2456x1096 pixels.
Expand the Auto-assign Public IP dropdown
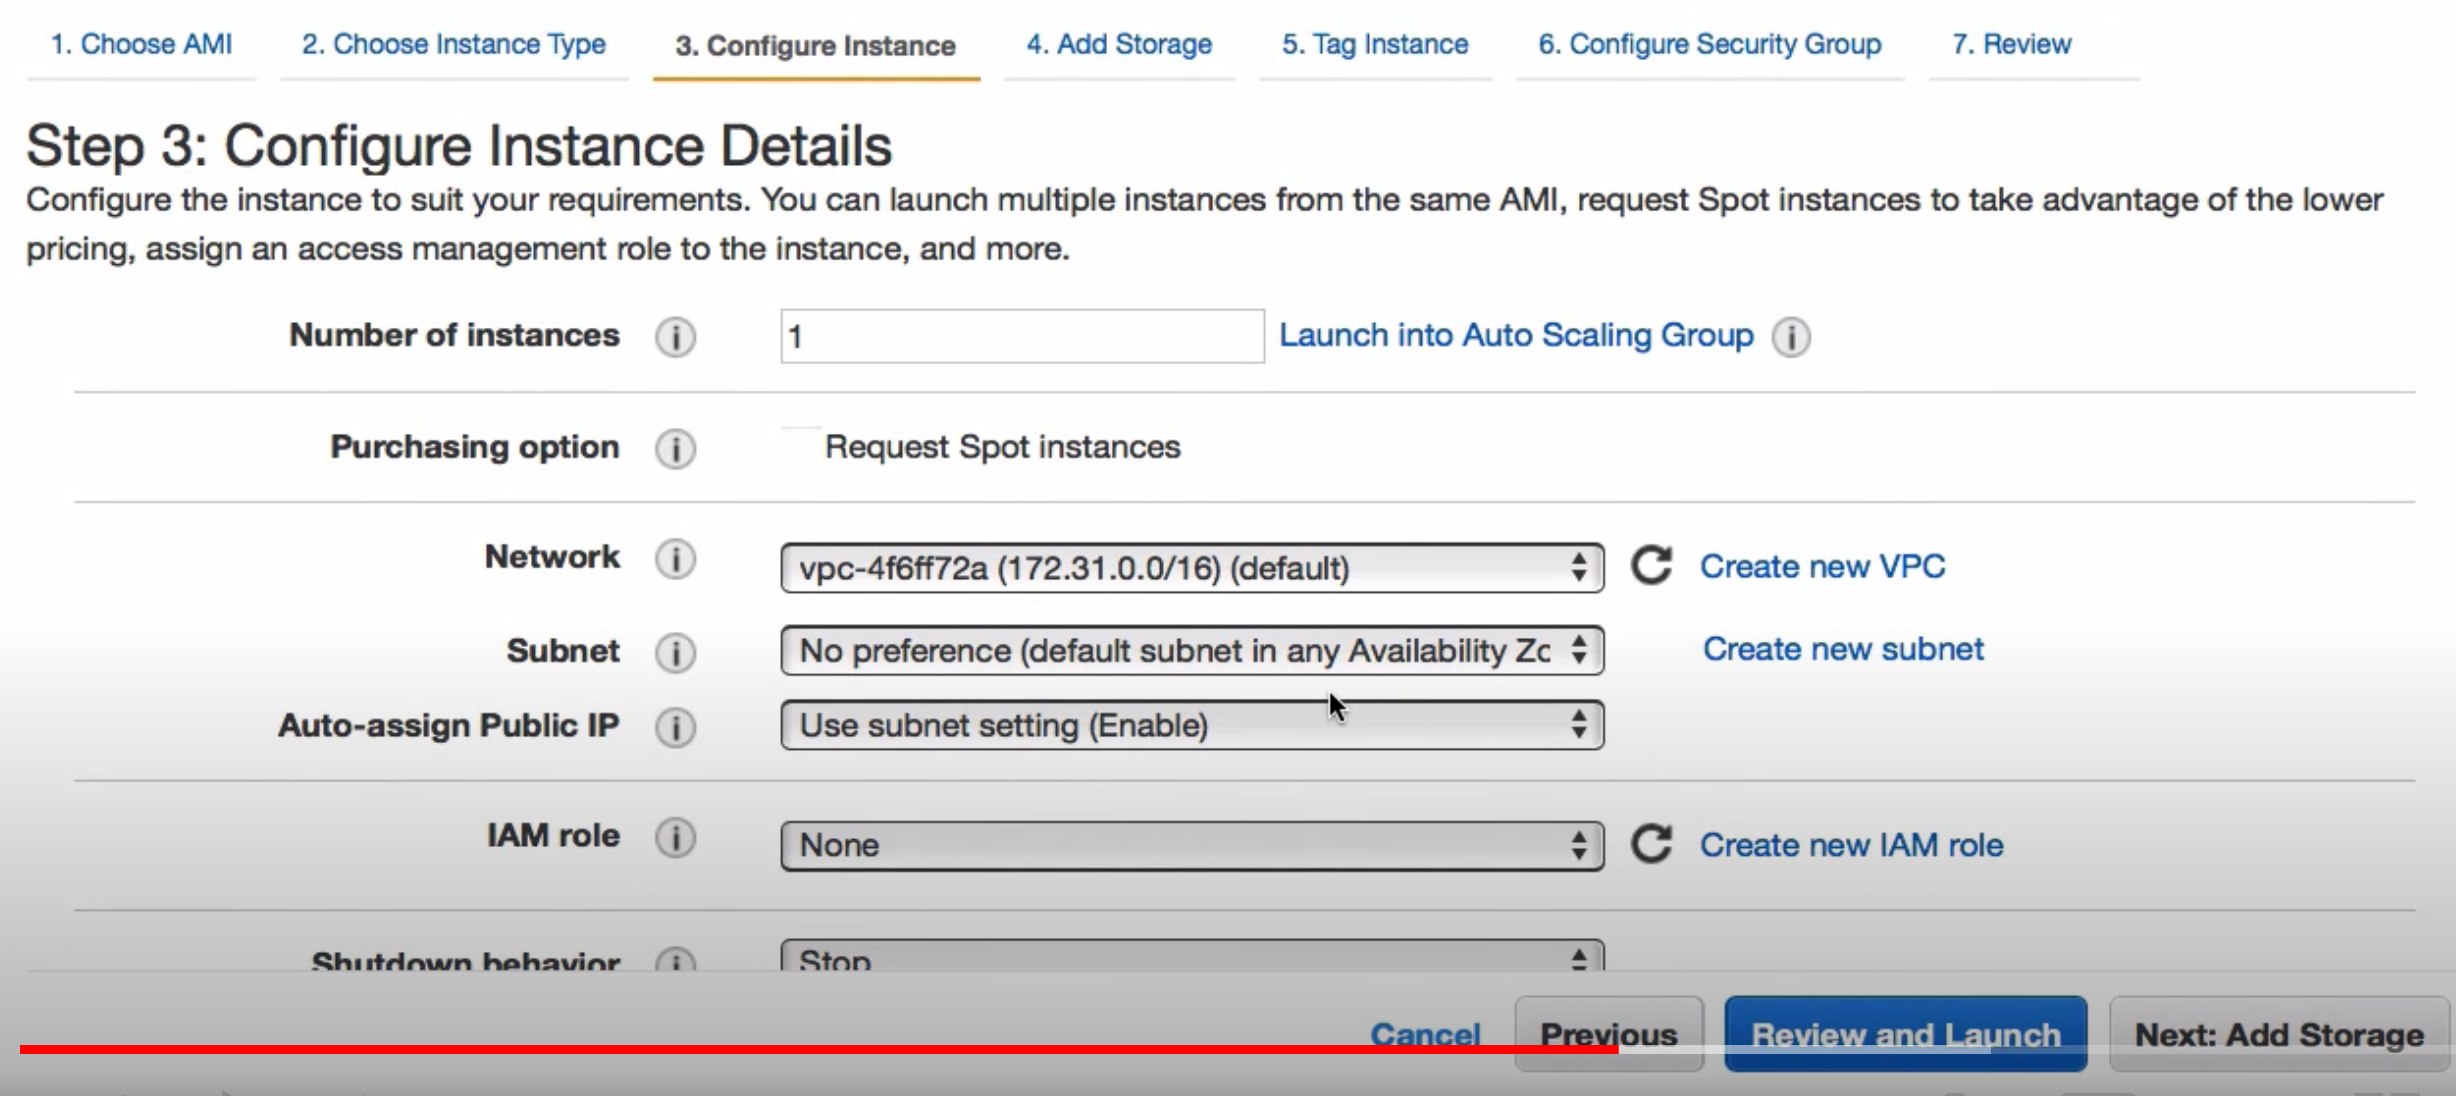(x=1192, y=725)
